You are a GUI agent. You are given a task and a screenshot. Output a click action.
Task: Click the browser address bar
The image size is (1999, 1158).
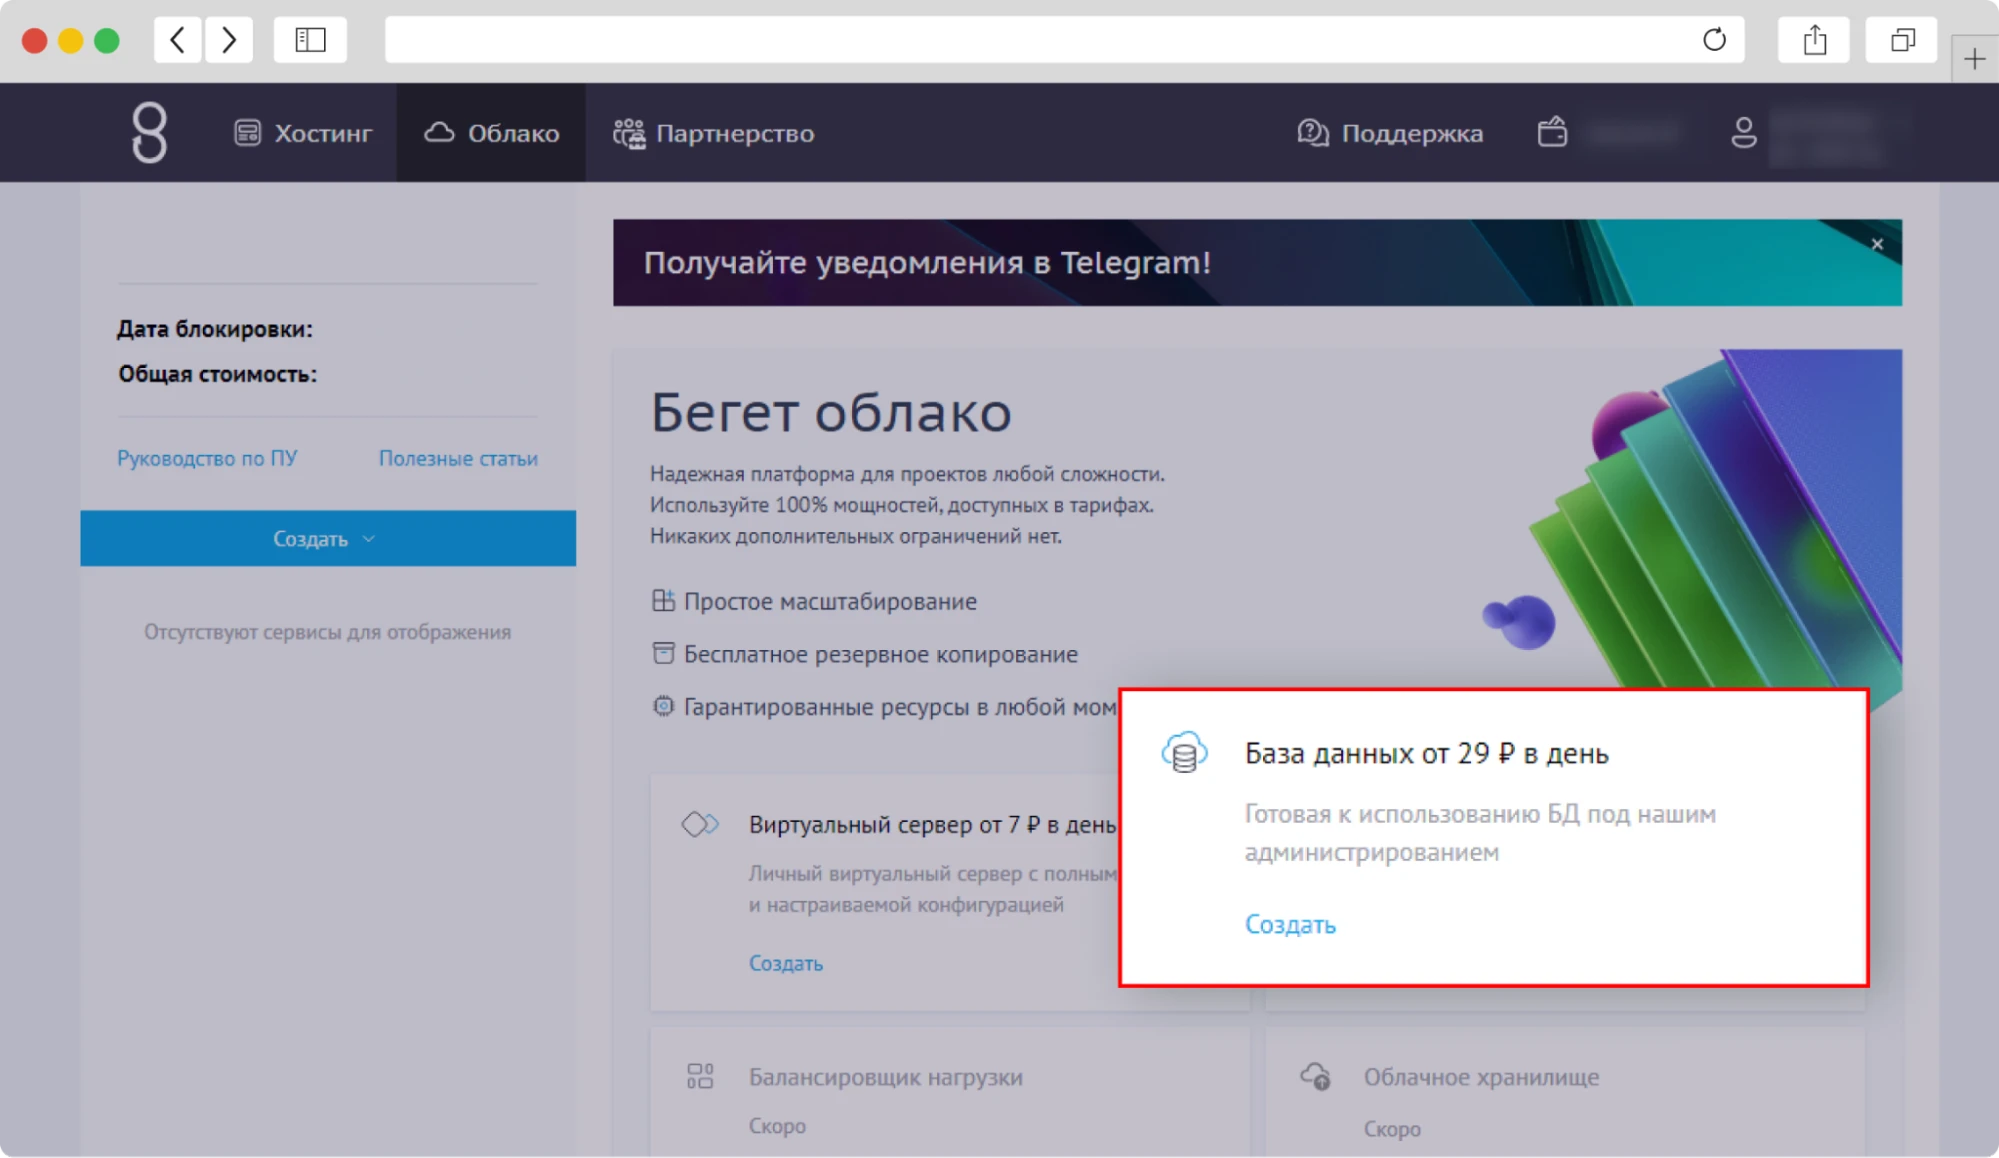(x=1000, y=40)
